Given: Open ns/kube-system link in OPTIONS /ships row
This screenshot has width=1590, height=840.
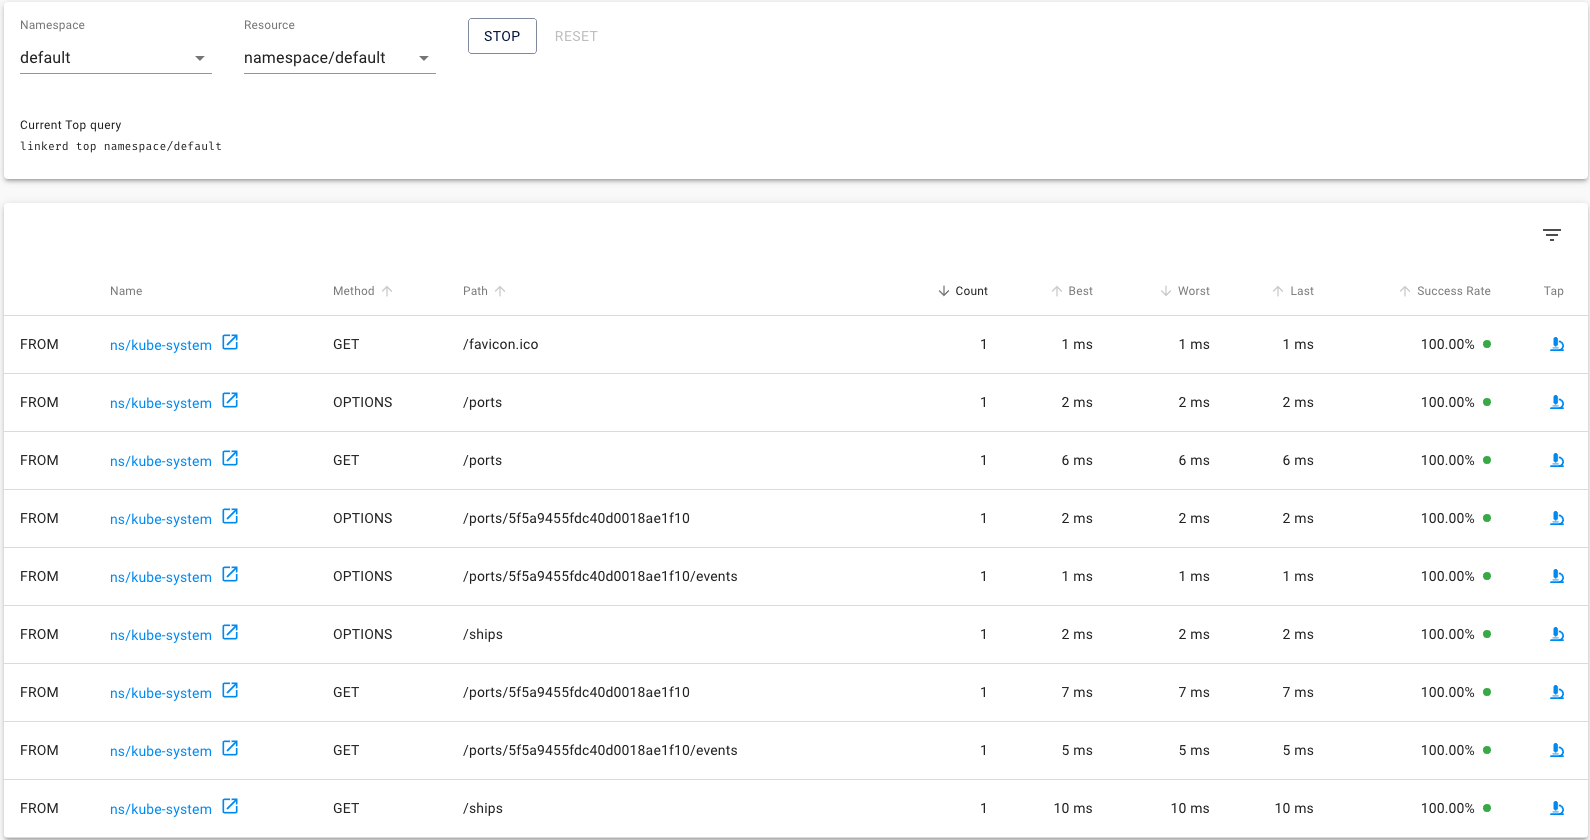Looking at the screenshot, I should [161, 635].
